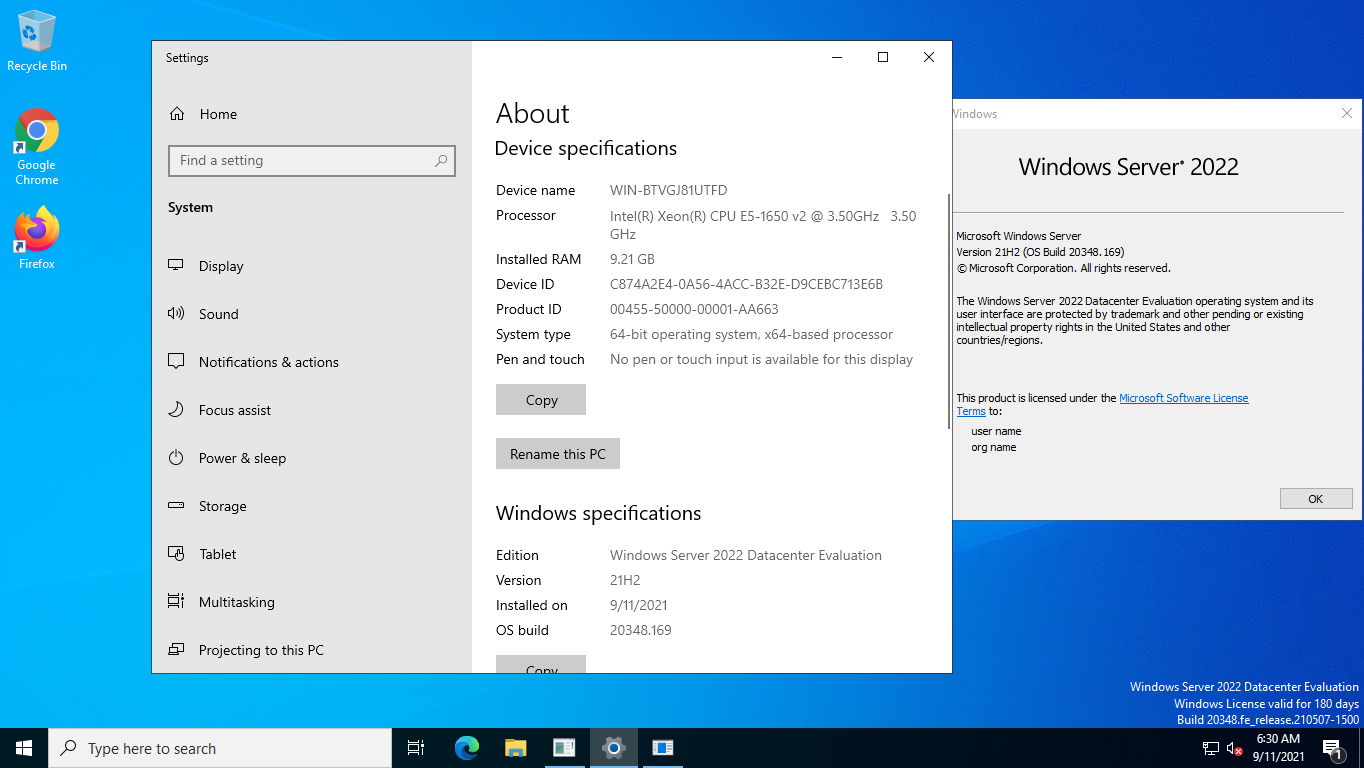Open Projecting to this PC settings
The height and width of the screenshot is (768, 1364).
[261, 650]
